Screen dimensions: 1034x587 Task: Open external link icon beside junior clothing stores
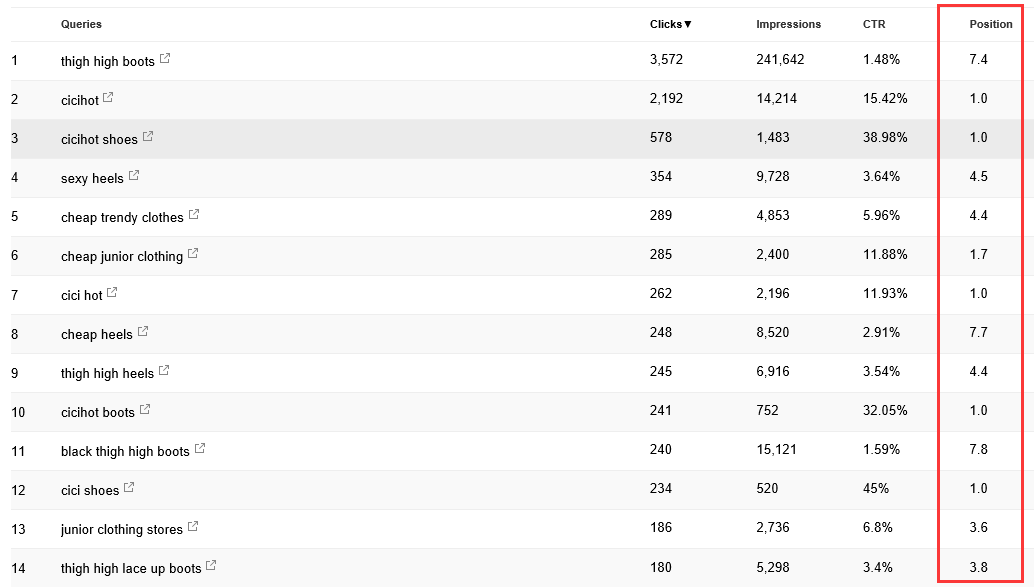click(x=193, y=526)
